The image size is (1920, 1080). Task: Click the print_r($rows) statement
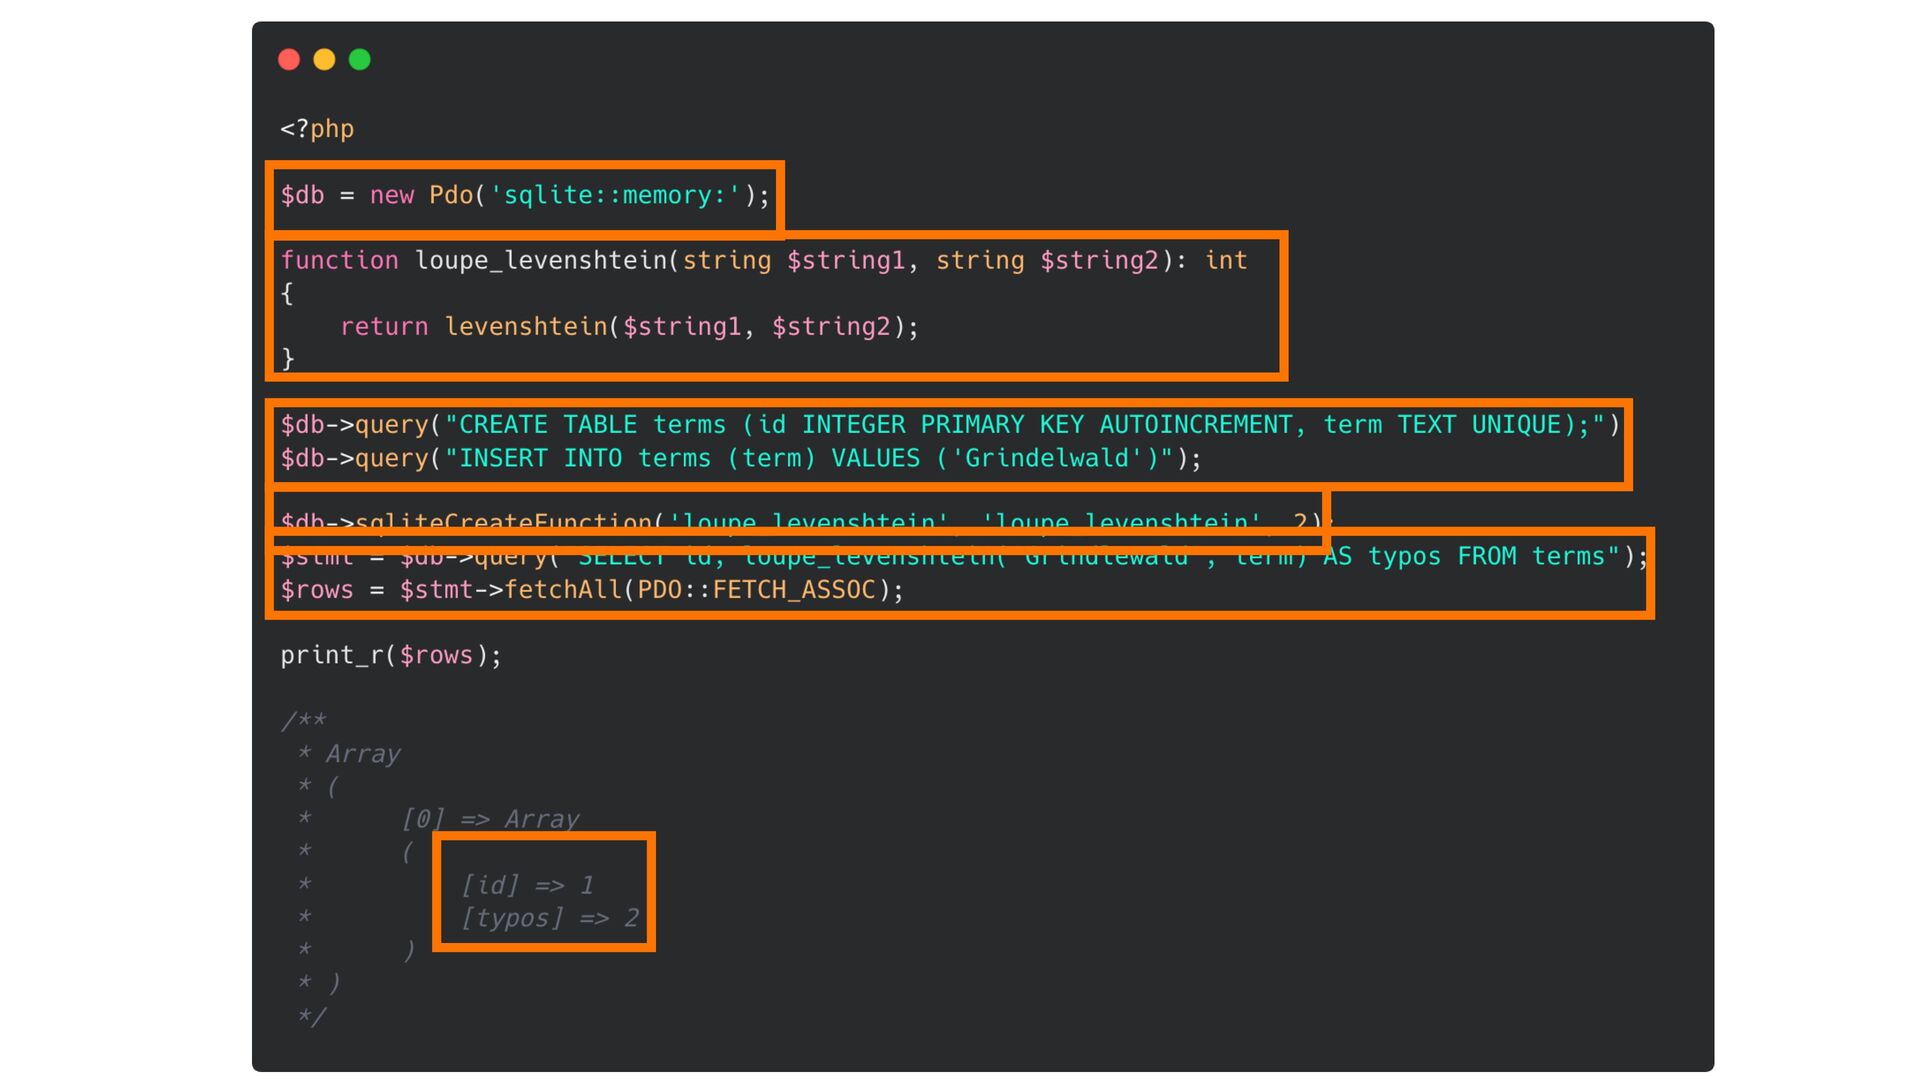(390, 655)
